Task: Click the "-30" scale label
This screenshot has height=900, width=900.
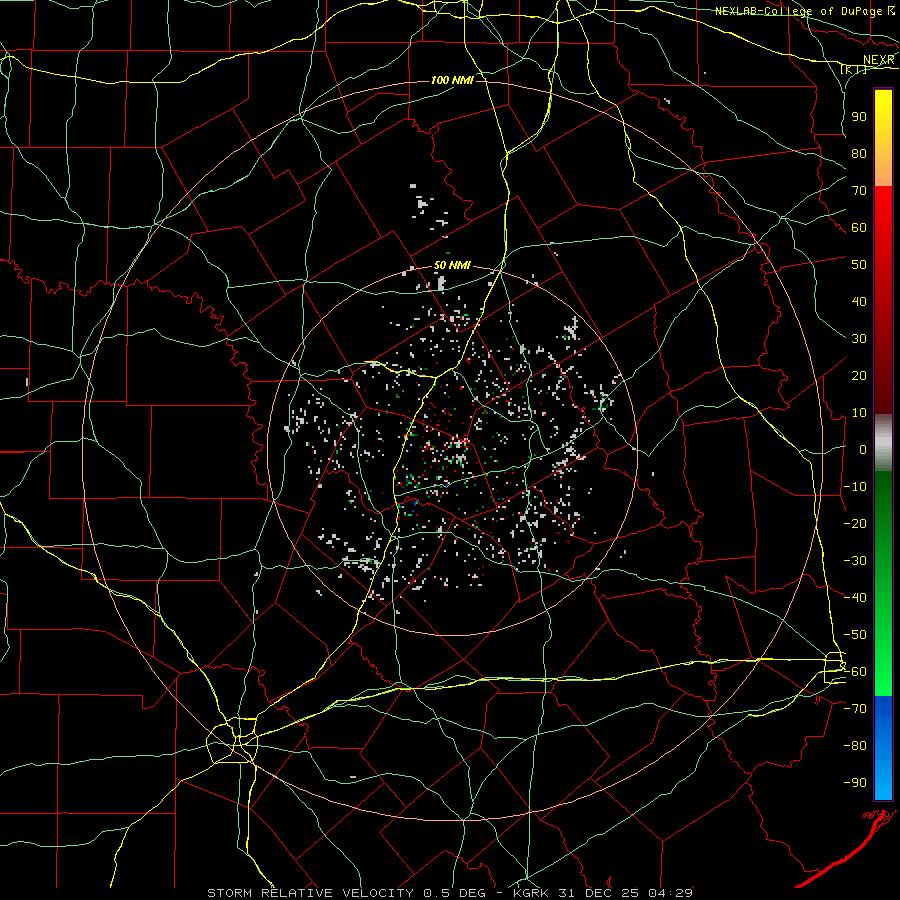Action: tap(855, 561)
